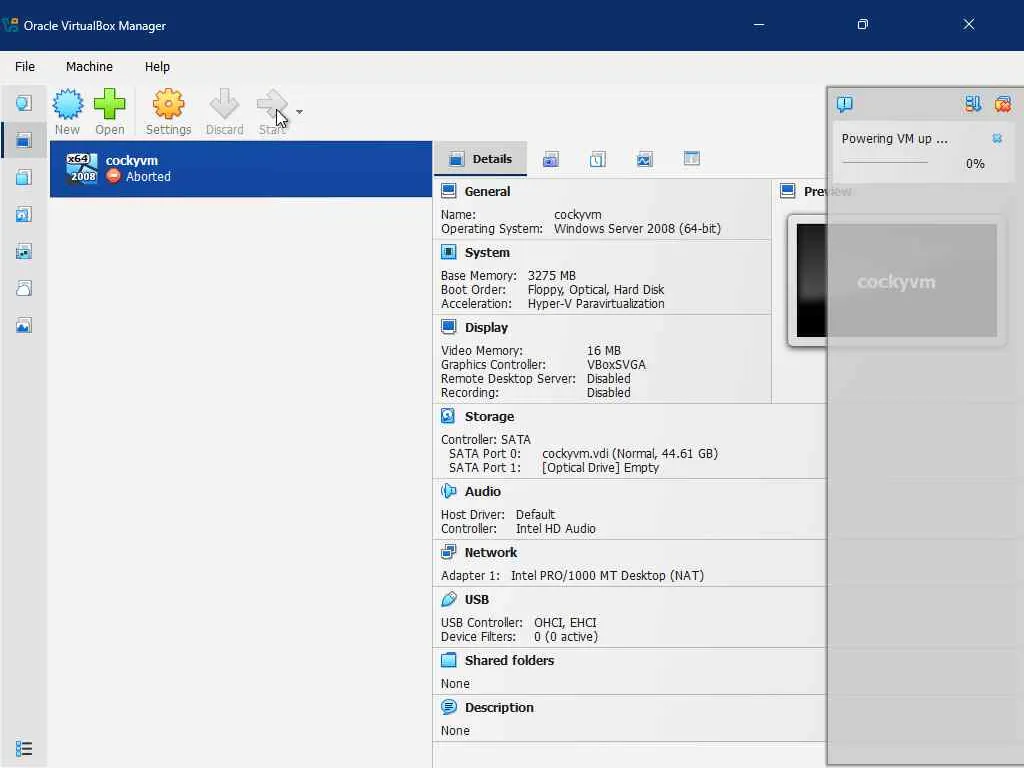The width and height of the screenshot is (1024, 768).
Task: Switch to the Activity monitor tab icon
Action: (x=645, y=159)
